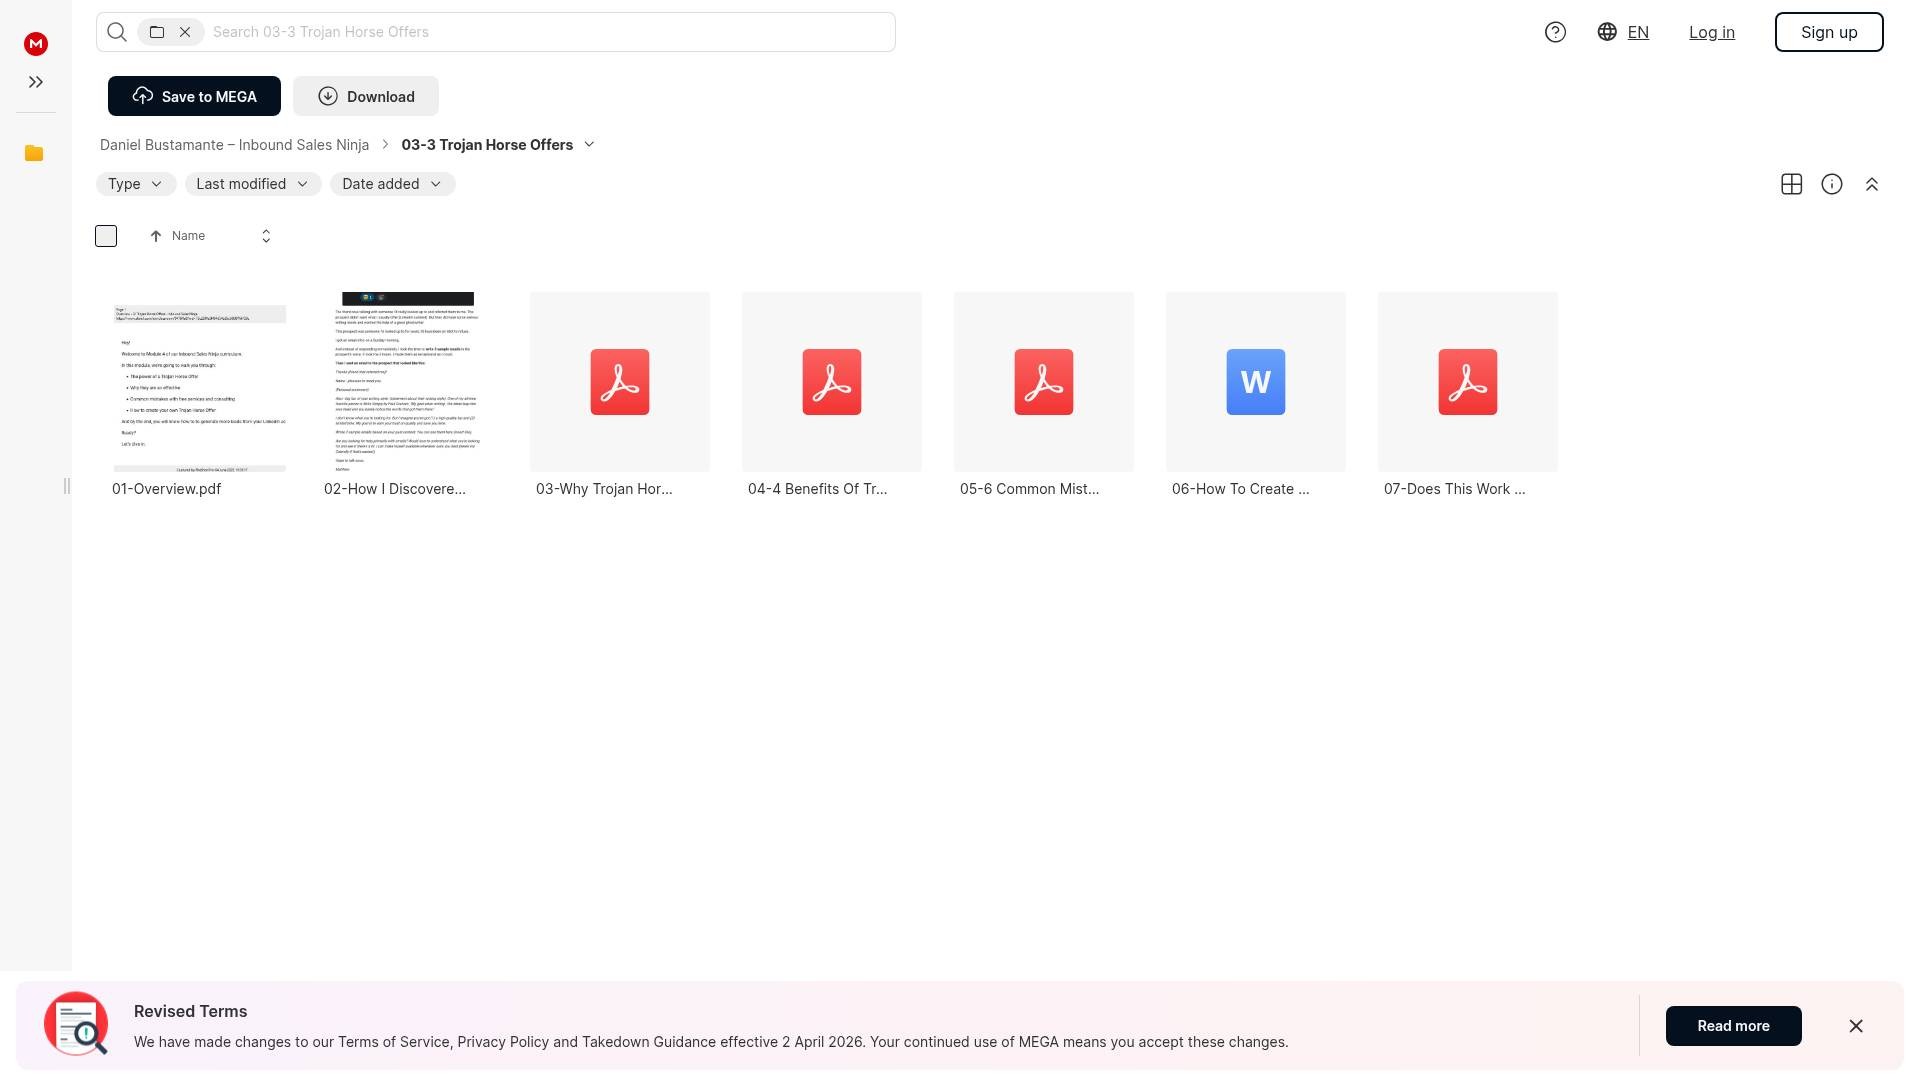
Task: Remove folder filter chip in search bar
Action: click(x=185, y=32)
